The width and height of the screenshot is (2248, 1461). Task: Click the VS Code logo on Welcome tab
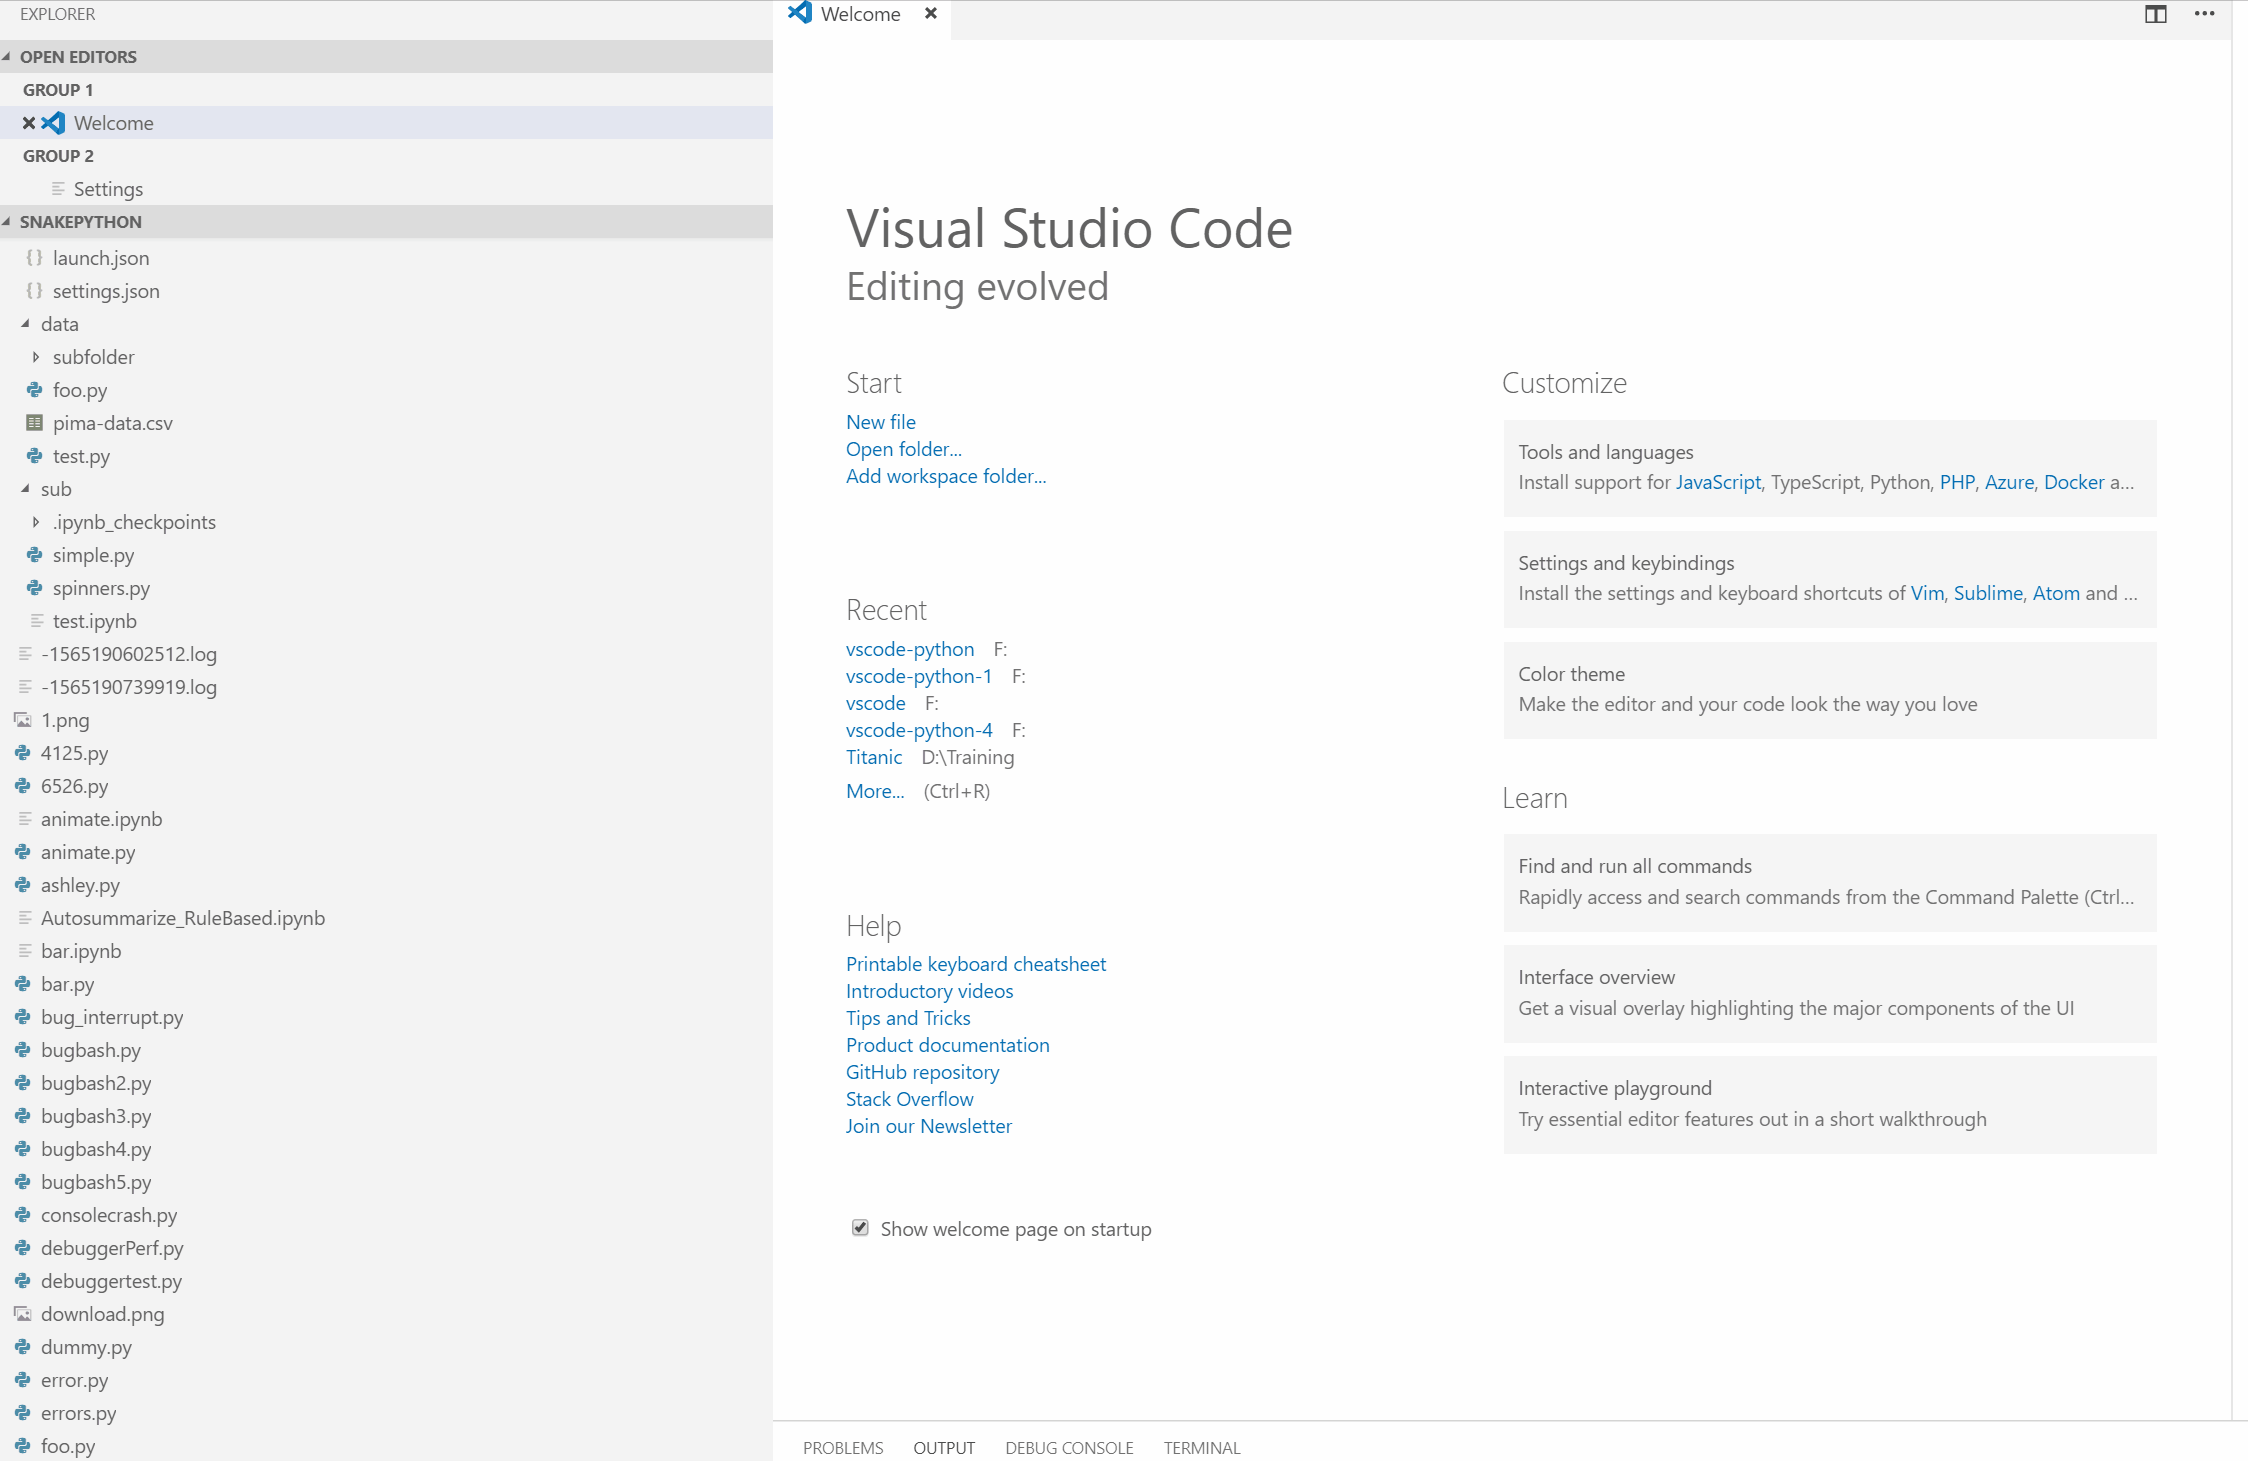[800, 13]
